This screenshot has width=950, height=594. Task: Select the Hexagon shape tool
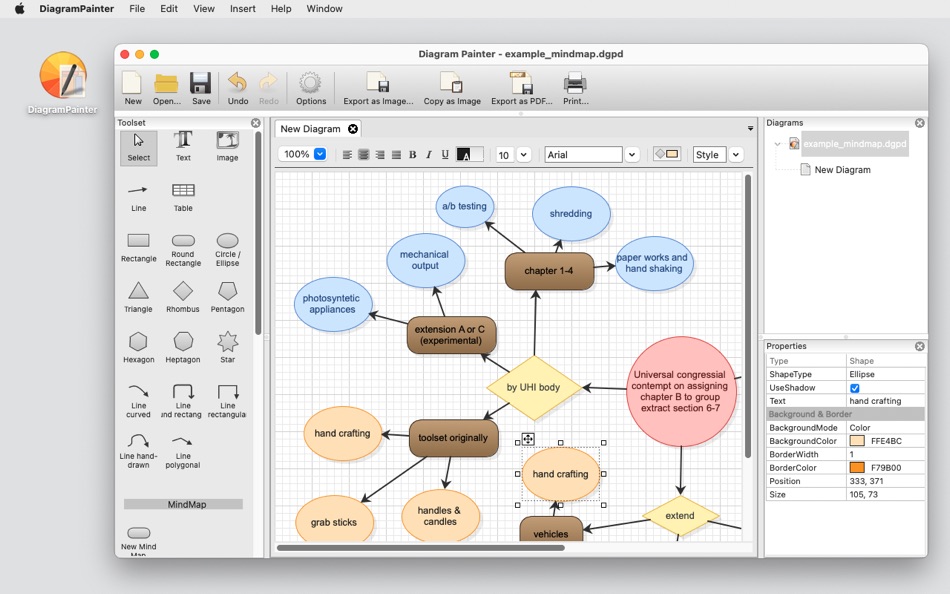pos(139,347)
